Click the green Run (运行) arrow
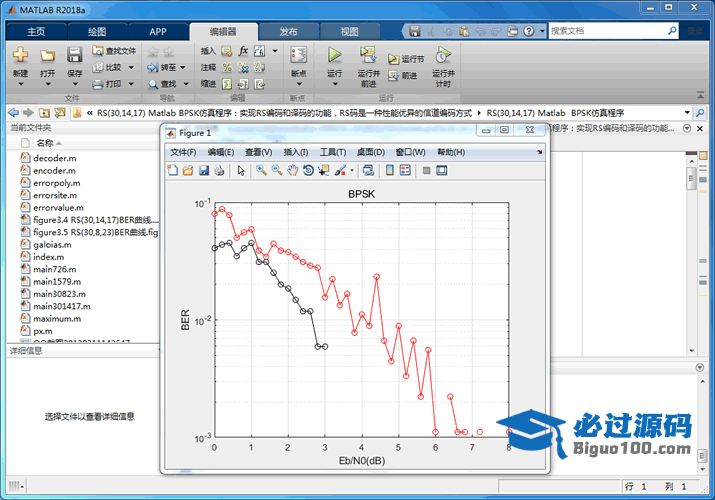Viewport: 715px width, 500px height. (335, 55)
